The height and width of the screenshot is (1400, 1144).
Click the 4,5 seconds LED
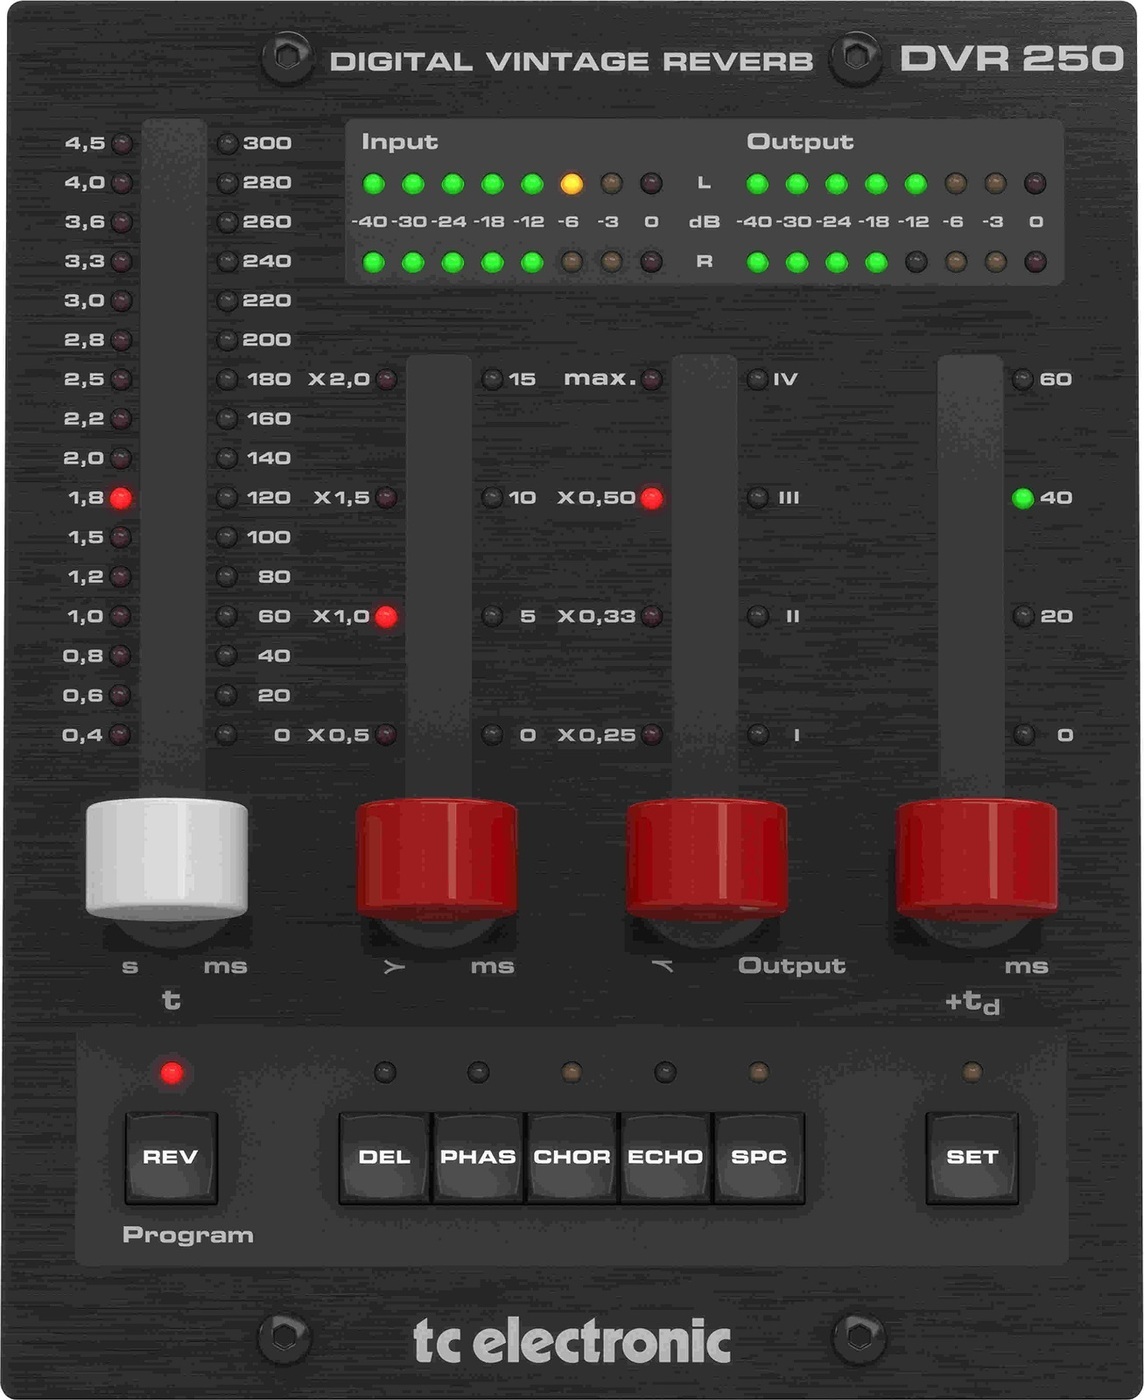tap(122, 143)
